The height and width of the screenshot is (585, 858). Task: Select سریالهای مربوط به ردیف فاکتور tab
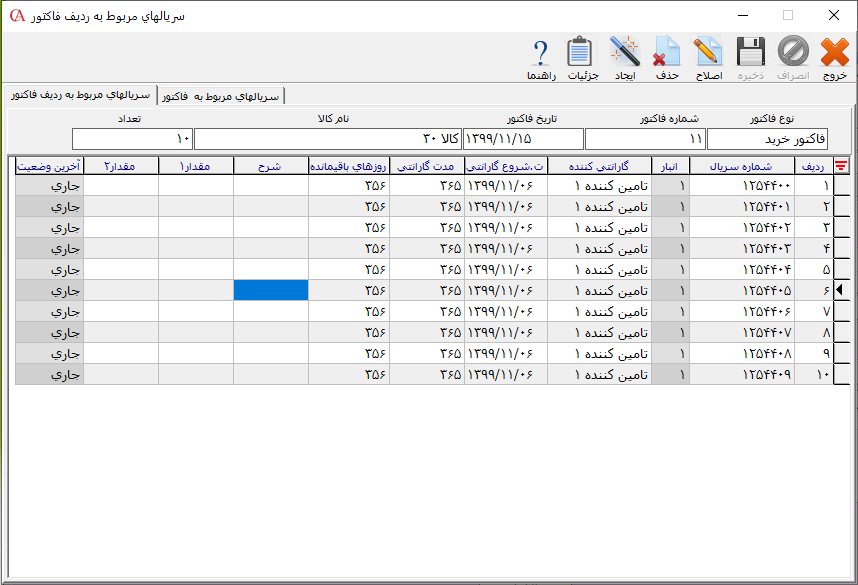[80, 95]
